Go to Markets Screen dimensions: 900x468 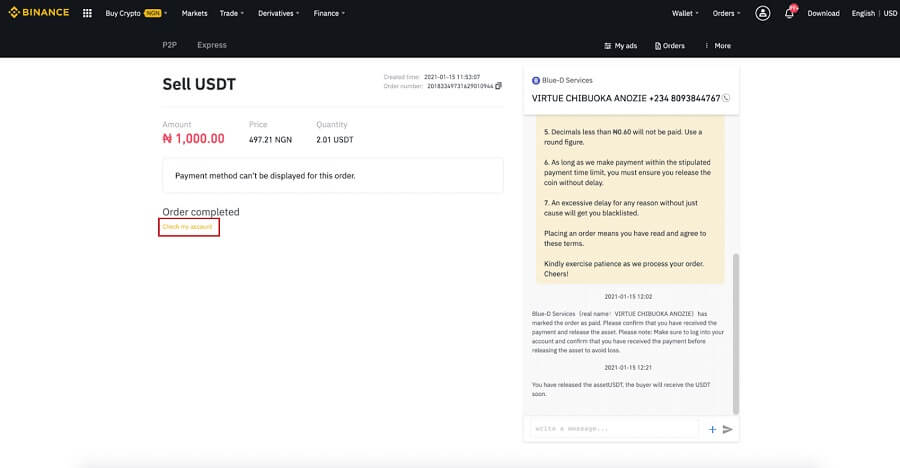coord(195,13)
